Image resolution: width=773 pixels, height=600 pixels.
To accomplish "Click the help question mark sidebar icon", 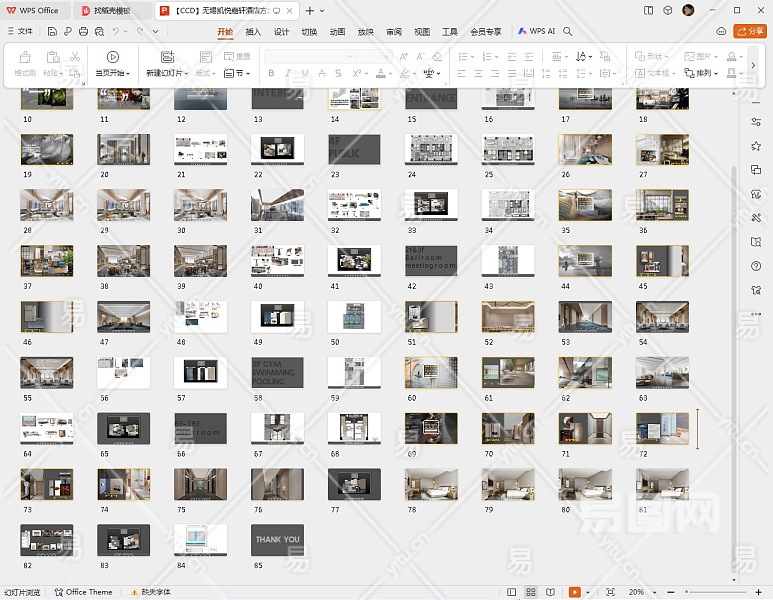I will pyautogui.click(x=756, y=266).
